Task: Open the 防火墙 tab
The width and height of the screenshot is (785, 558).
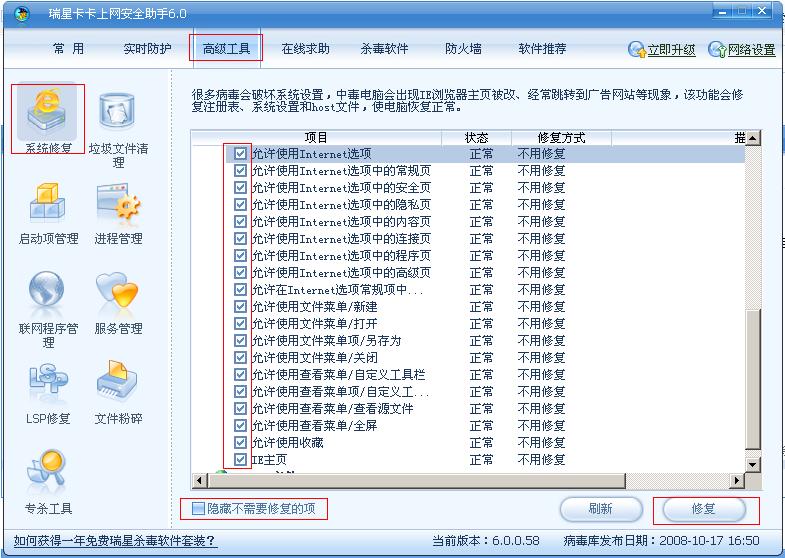Action: [463, 49]
